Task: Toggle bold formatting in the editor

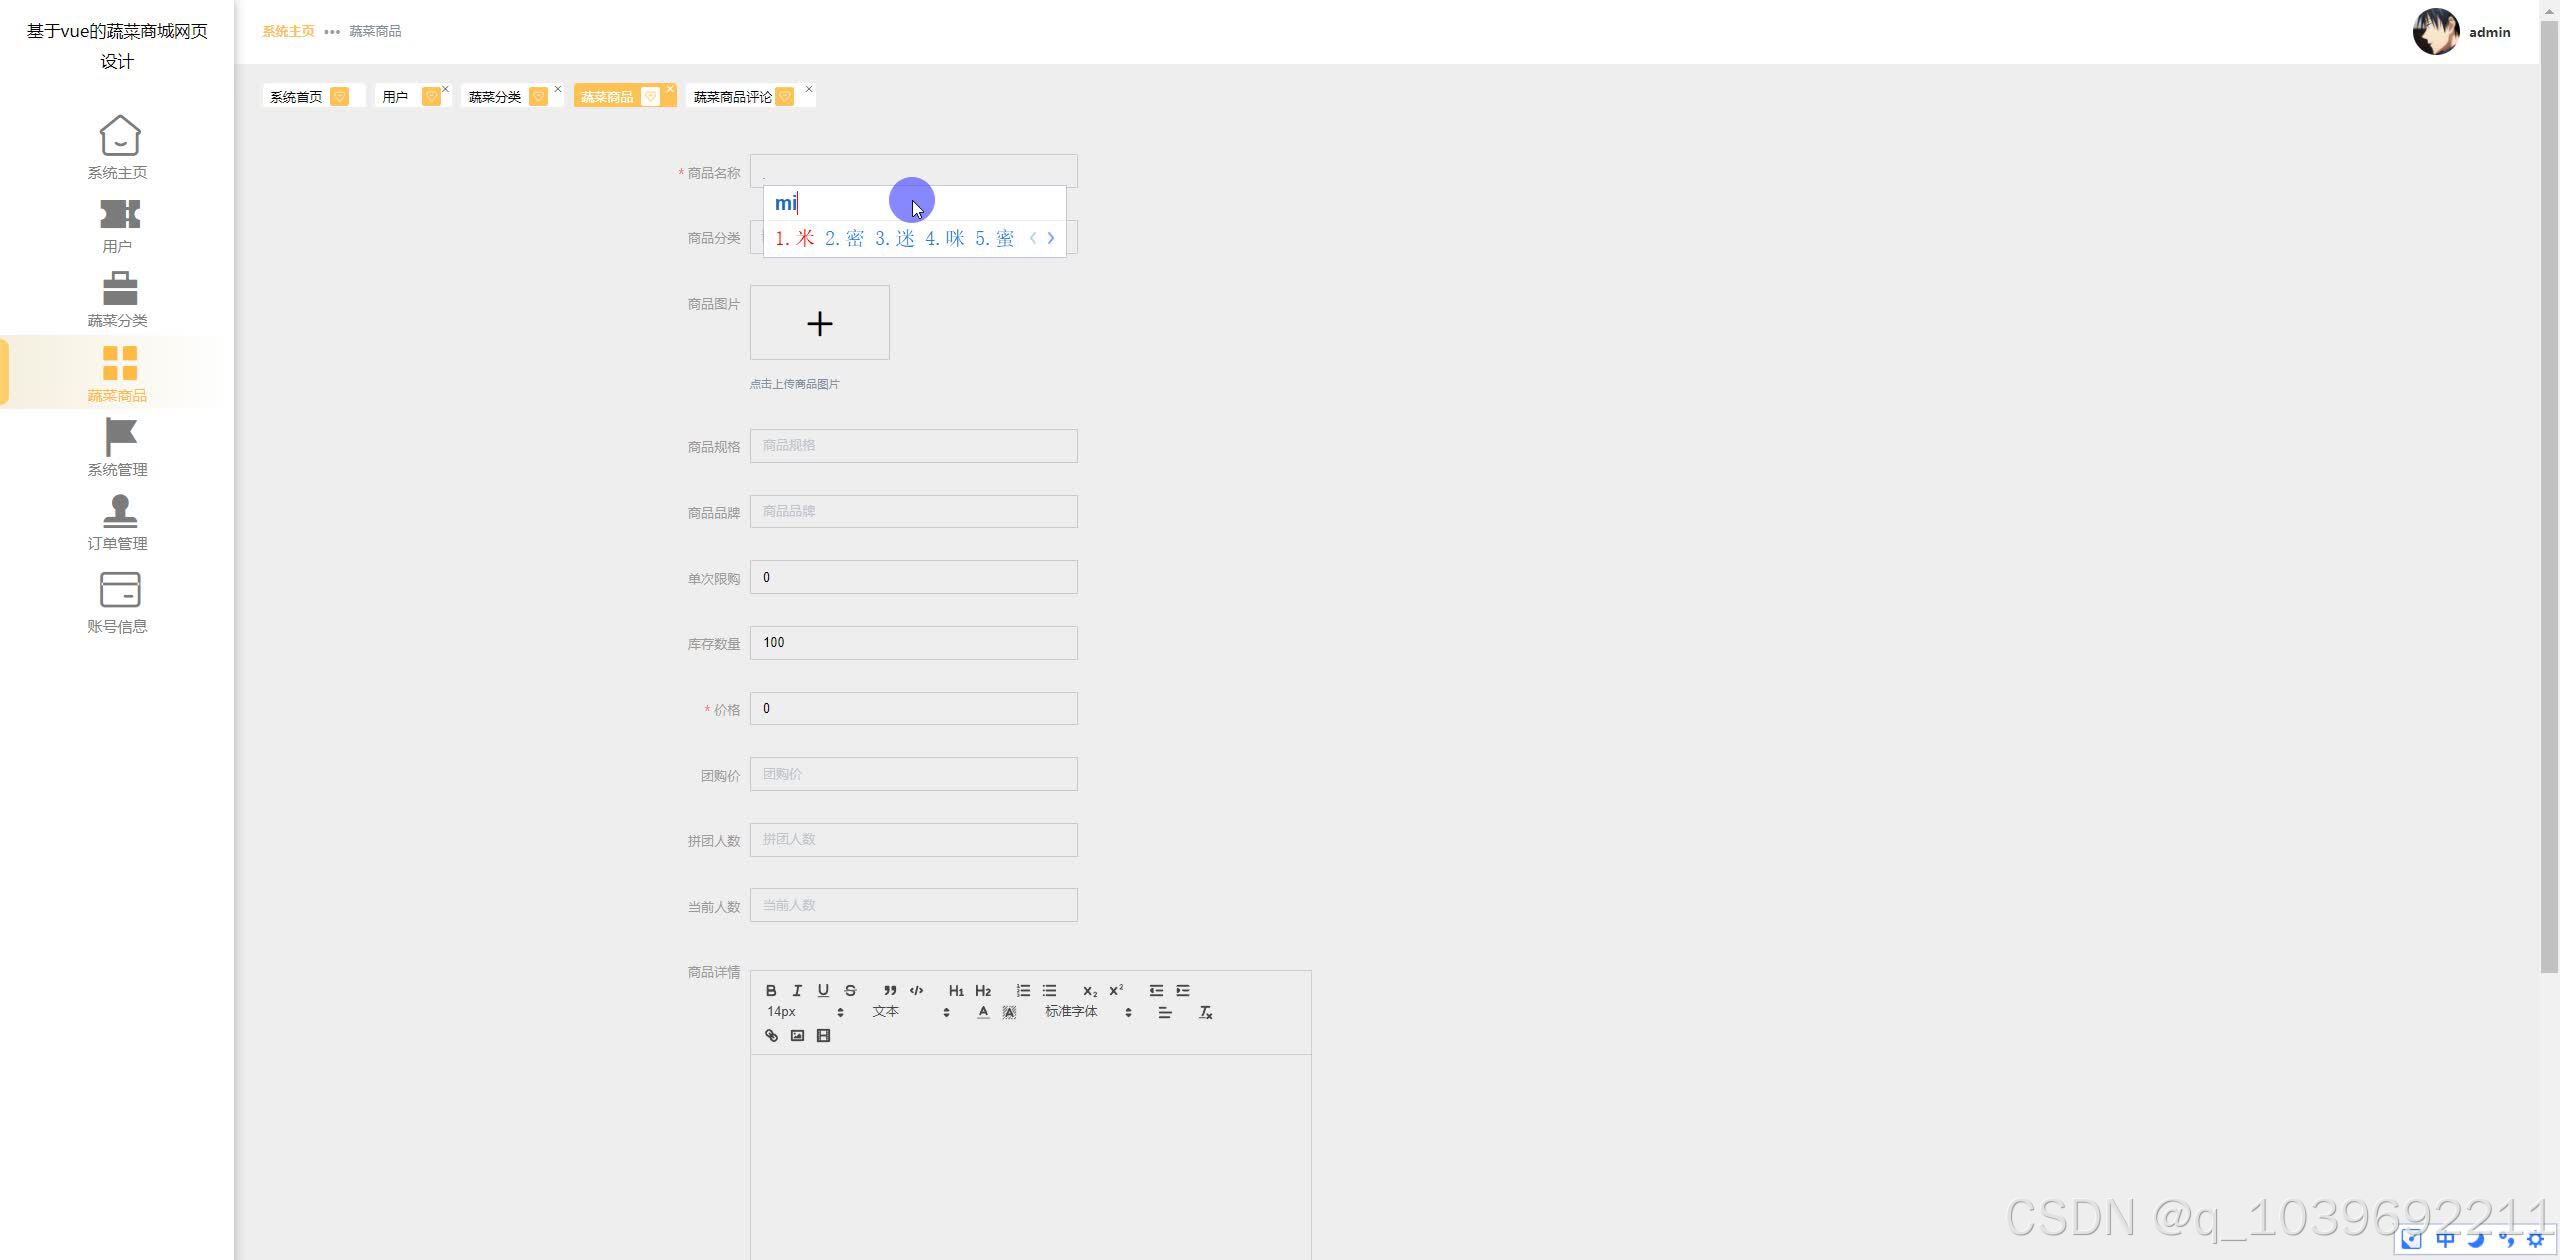Action: (x=770, y=990)
